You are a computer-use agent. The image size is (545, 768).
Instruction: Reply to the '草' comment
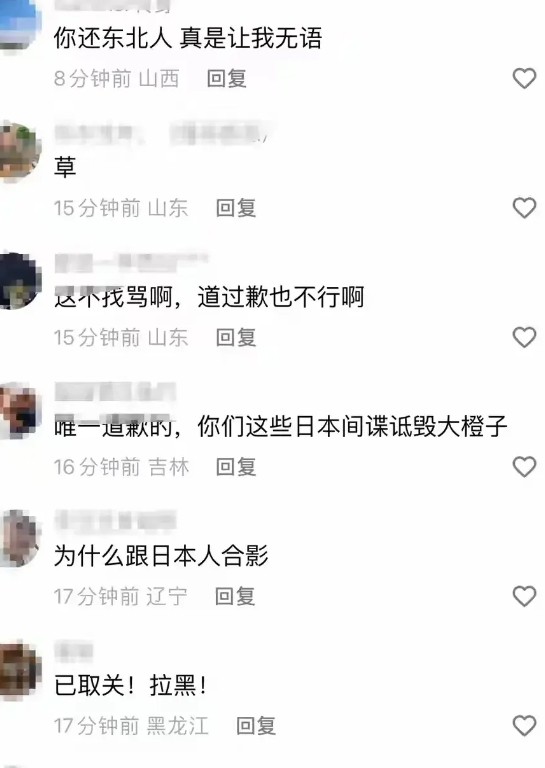point(236,208)
